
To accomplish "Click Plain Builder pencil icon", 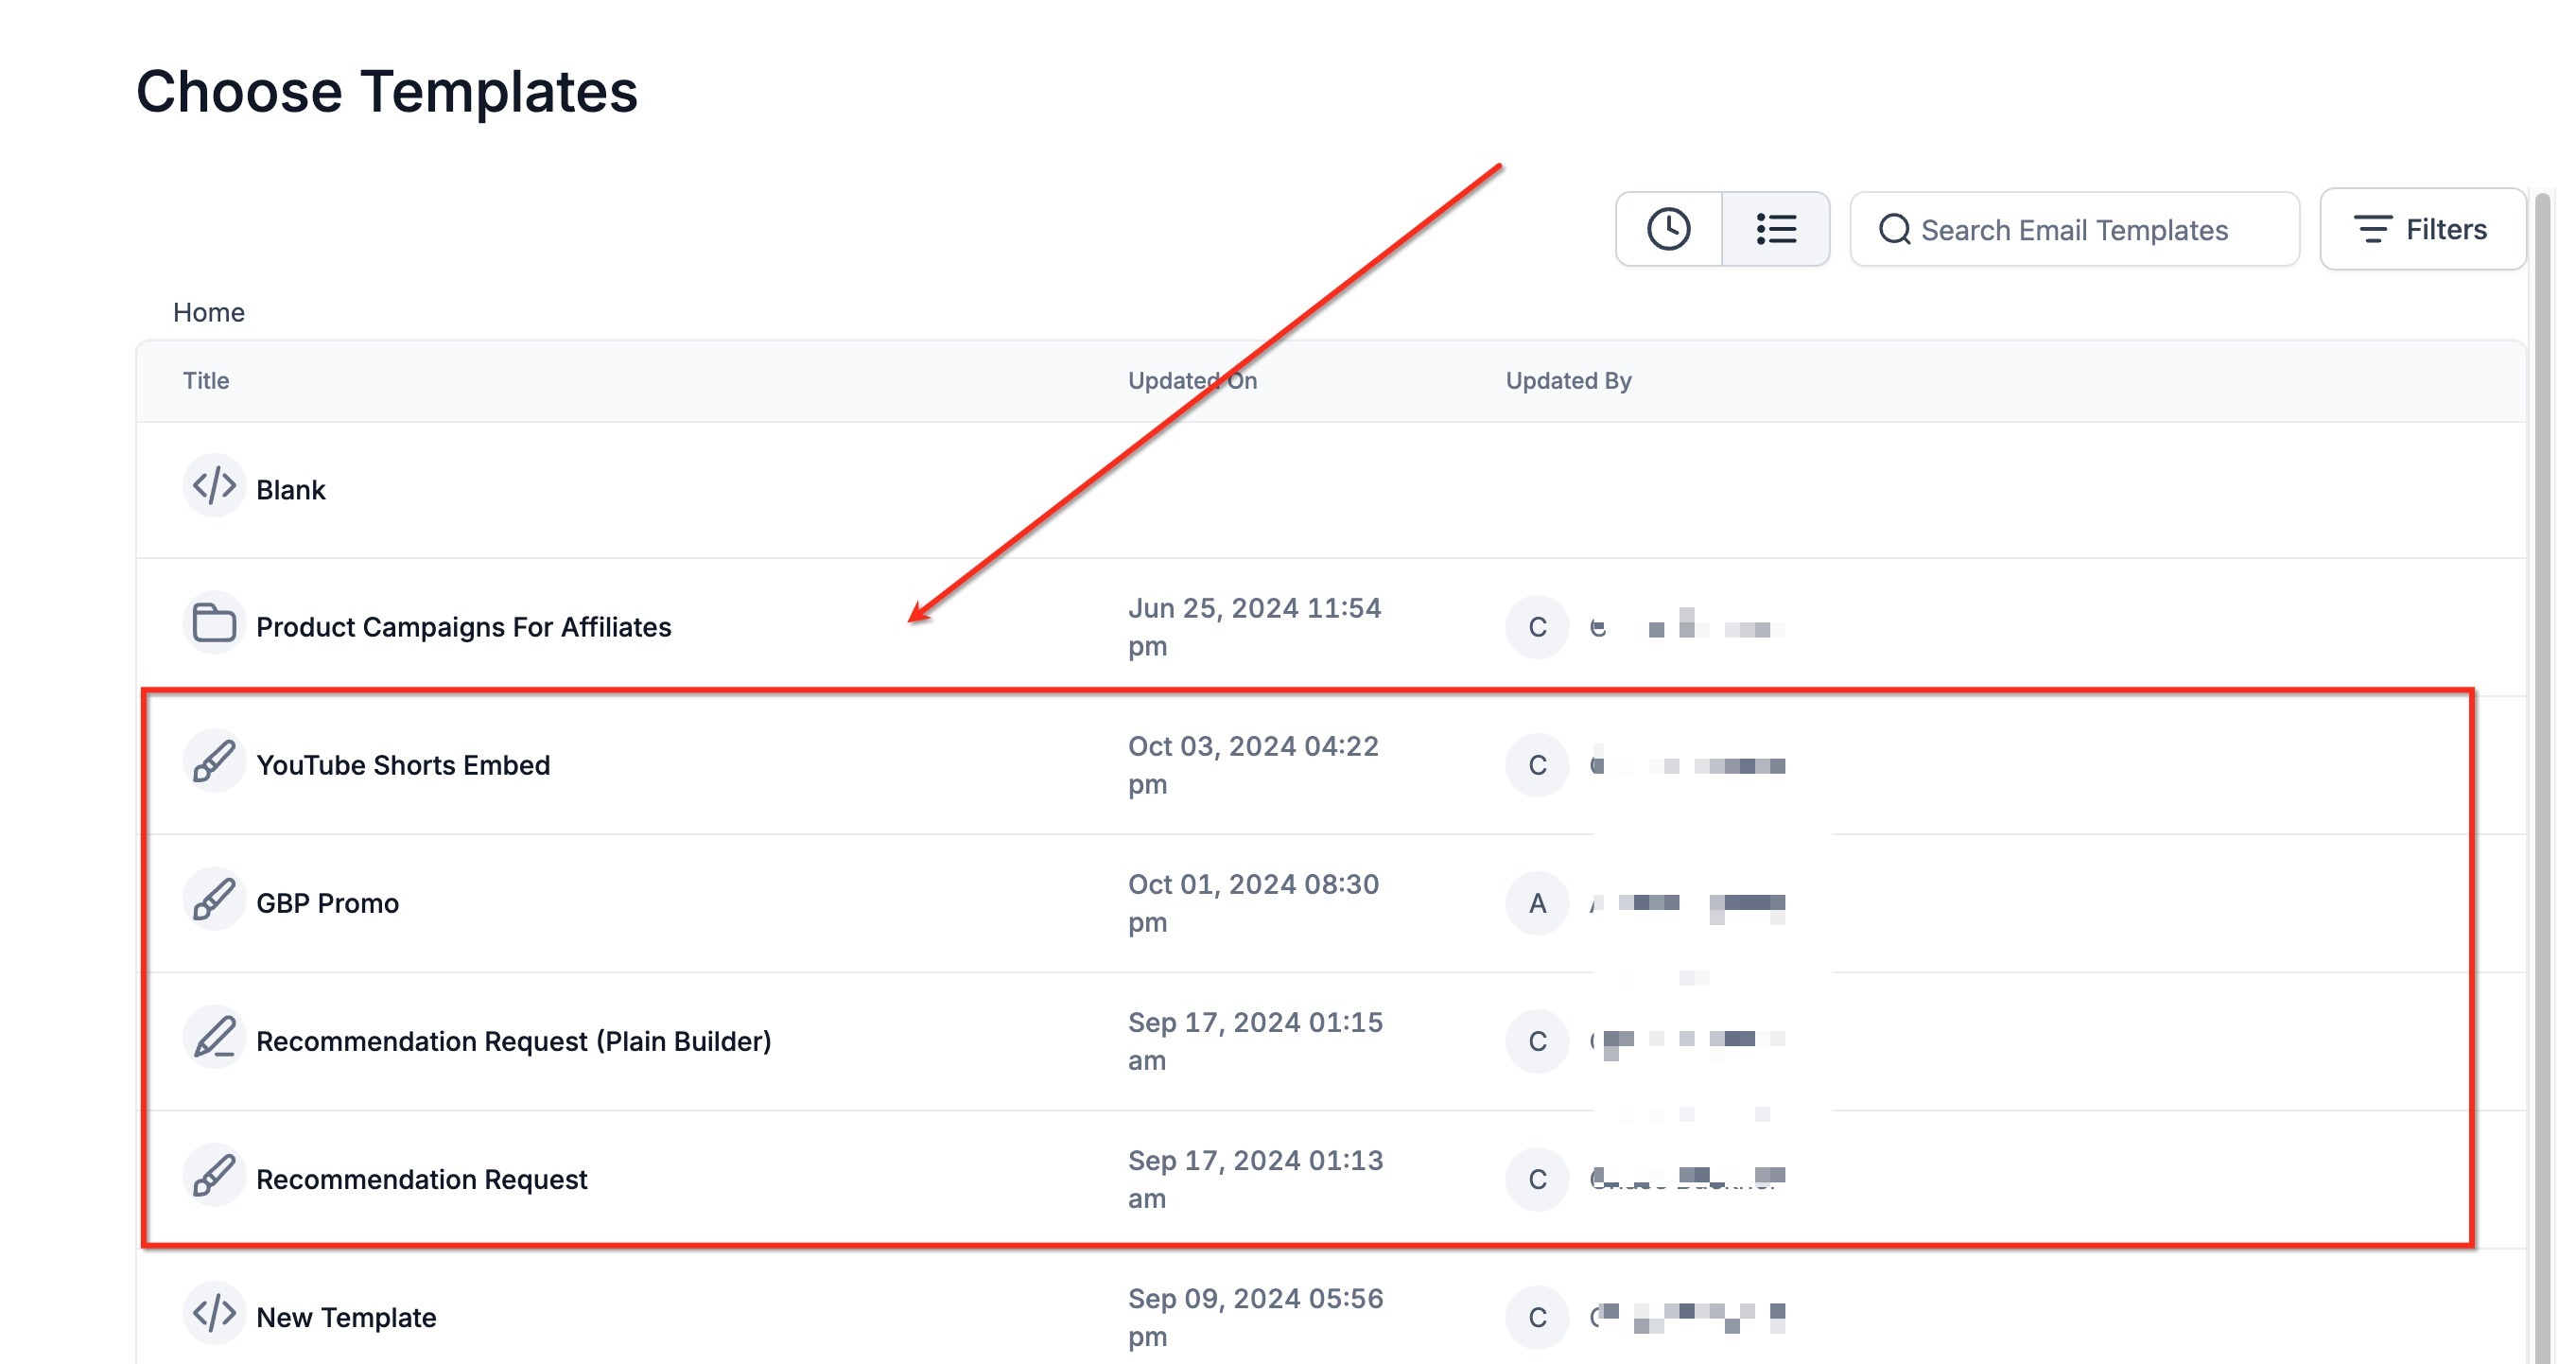I will coord(213,1037).
